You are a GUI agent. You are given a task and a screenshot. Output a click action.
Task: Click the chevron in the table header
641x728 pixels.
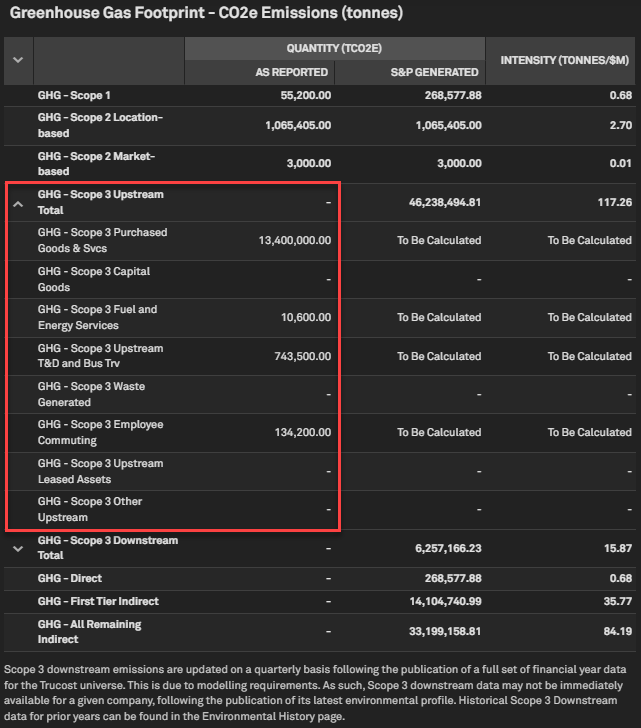click(x=18, y=60)
